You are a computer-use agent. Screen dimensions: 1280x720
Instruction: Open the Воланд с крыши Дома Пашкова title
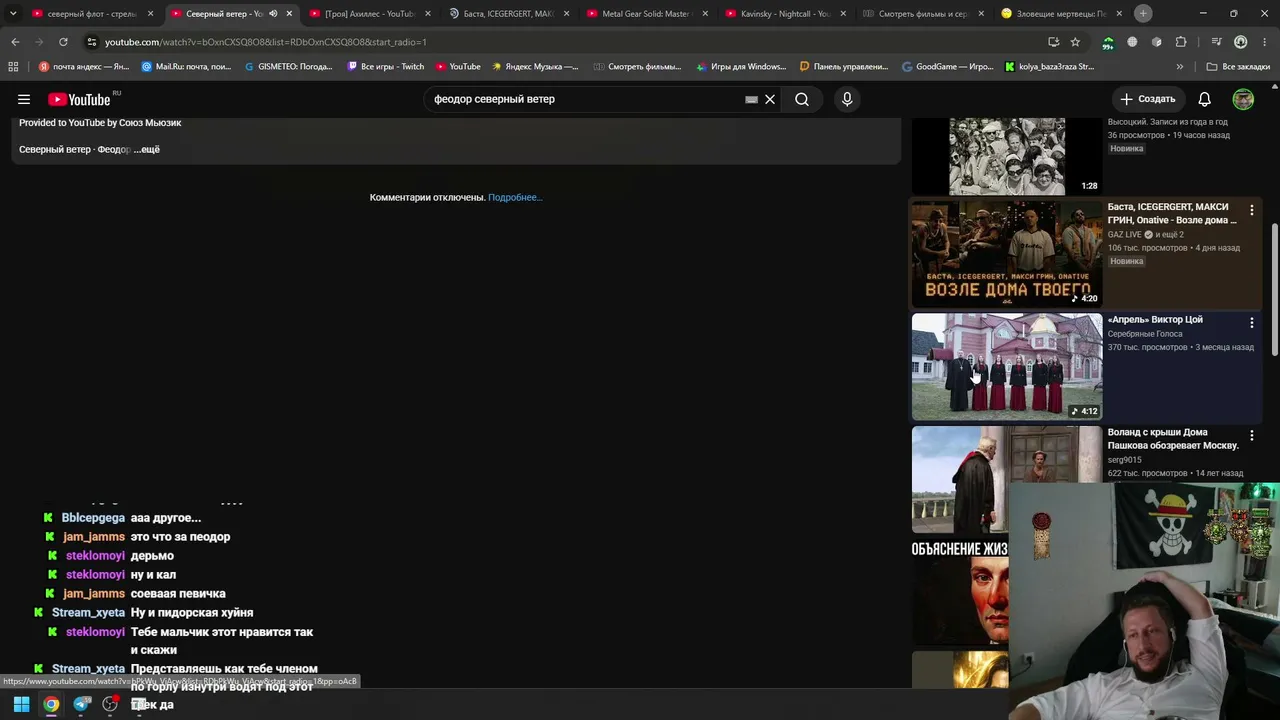[1173, 439]
